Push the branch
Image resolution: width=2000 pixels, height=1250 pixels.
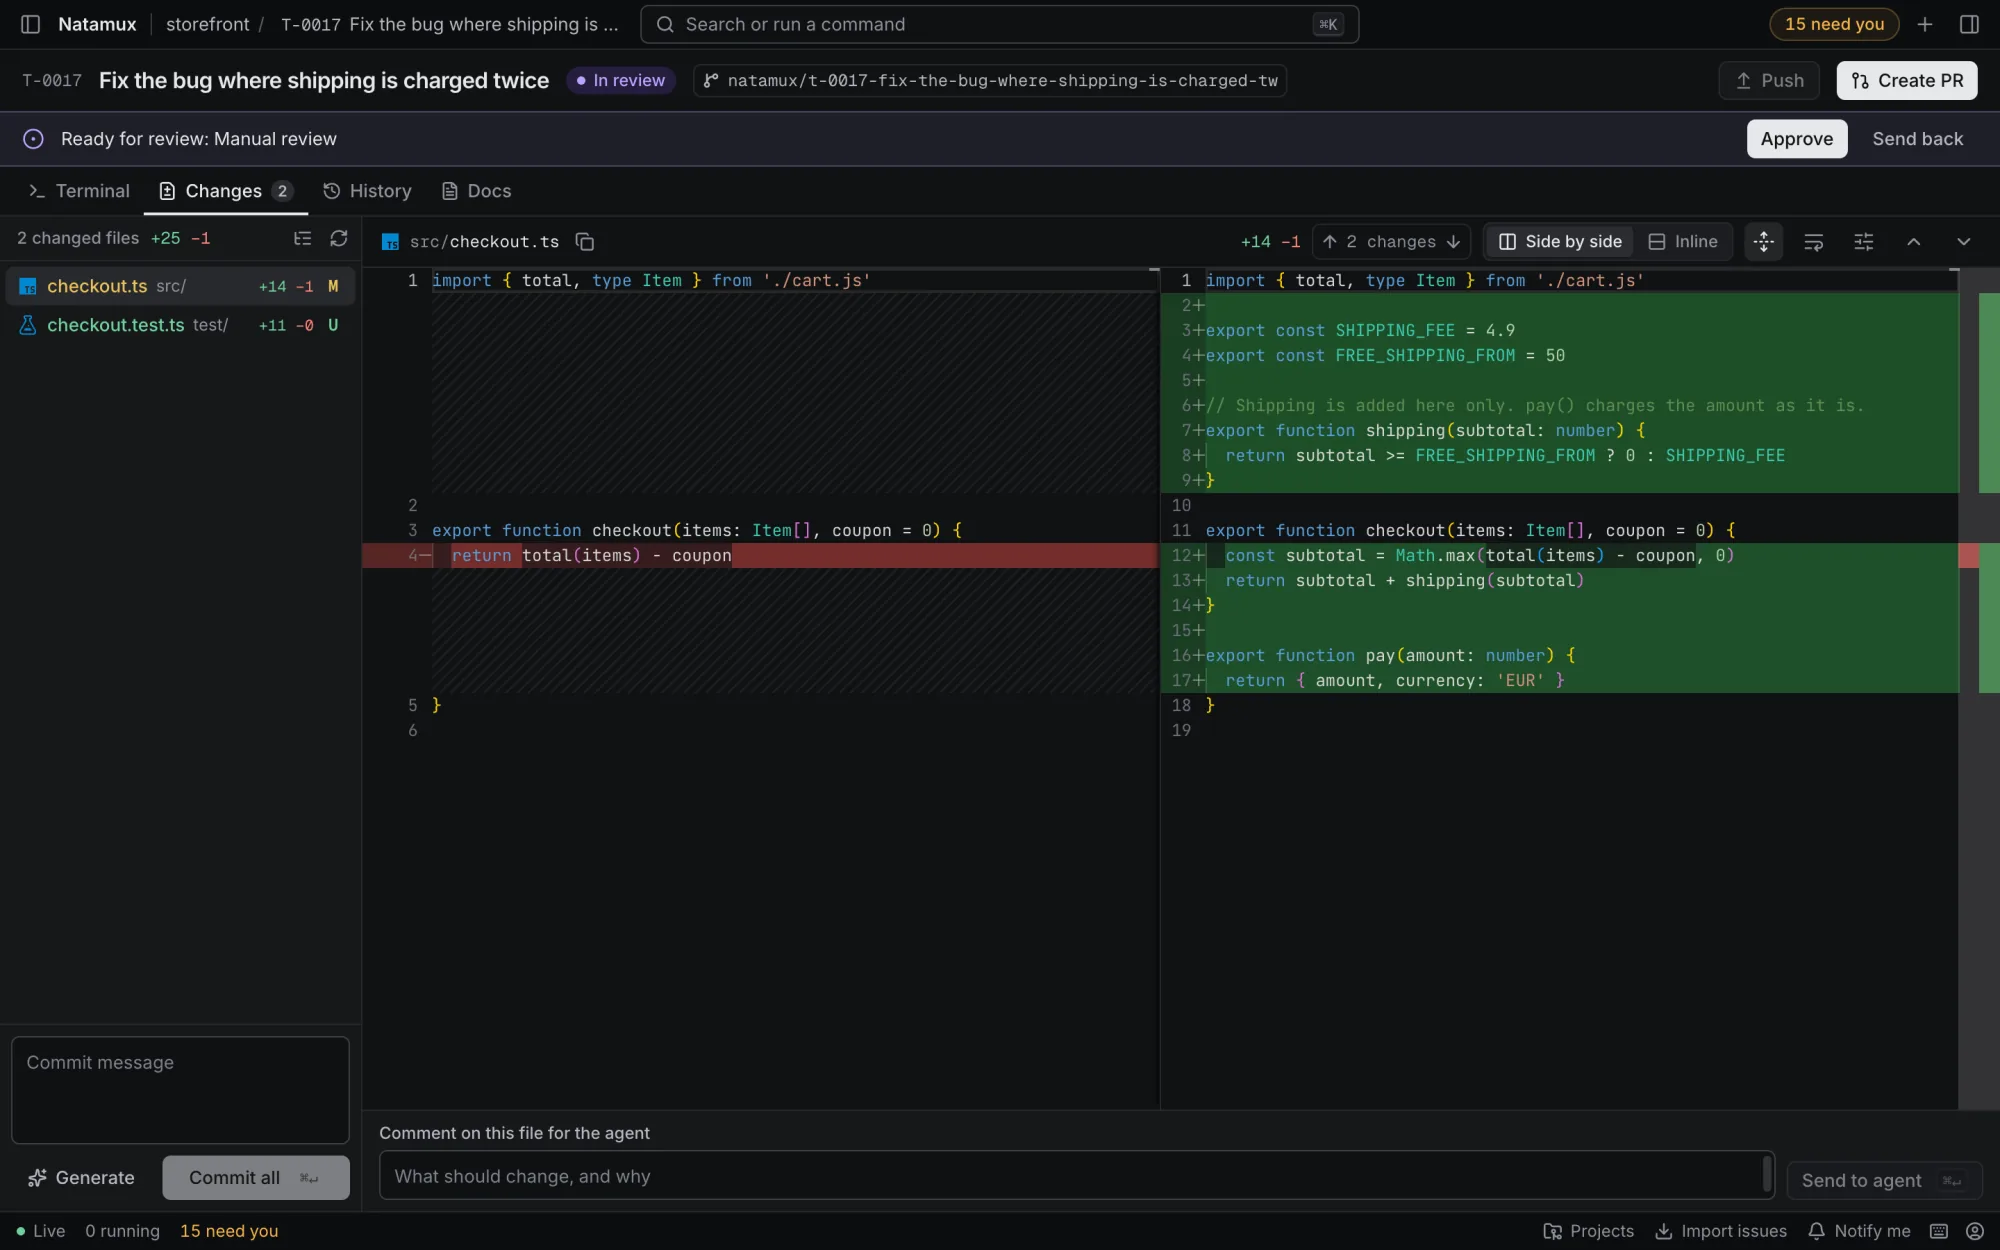coord(1769,81)
